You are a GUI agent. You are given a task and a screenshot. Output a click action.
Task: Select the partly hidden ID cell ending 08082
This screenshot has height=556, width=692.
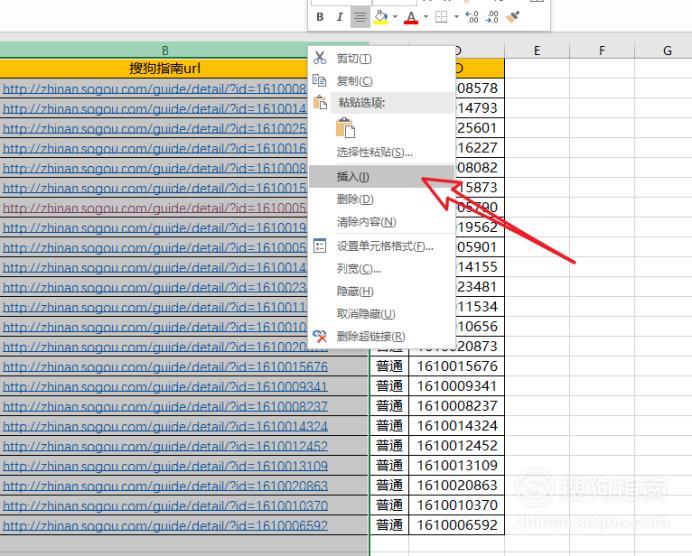(x=479, y=168)
